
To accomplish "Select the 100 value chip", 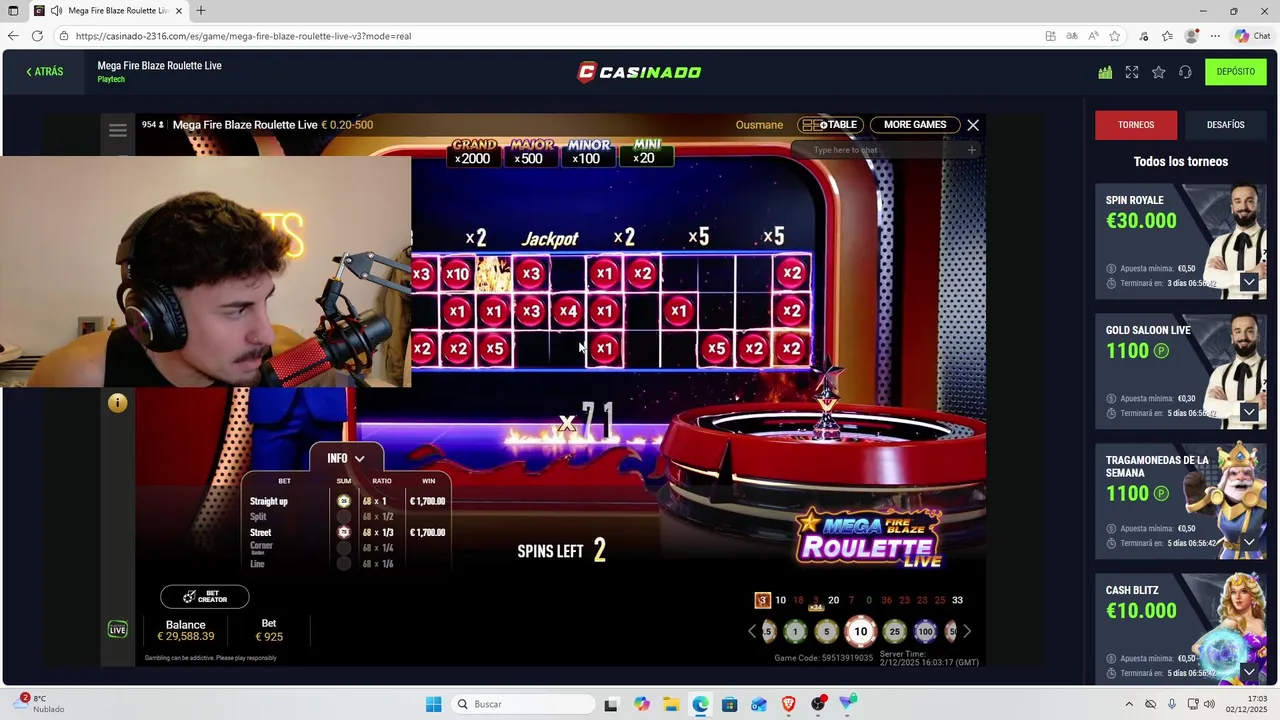I will (x=926, y=631).
